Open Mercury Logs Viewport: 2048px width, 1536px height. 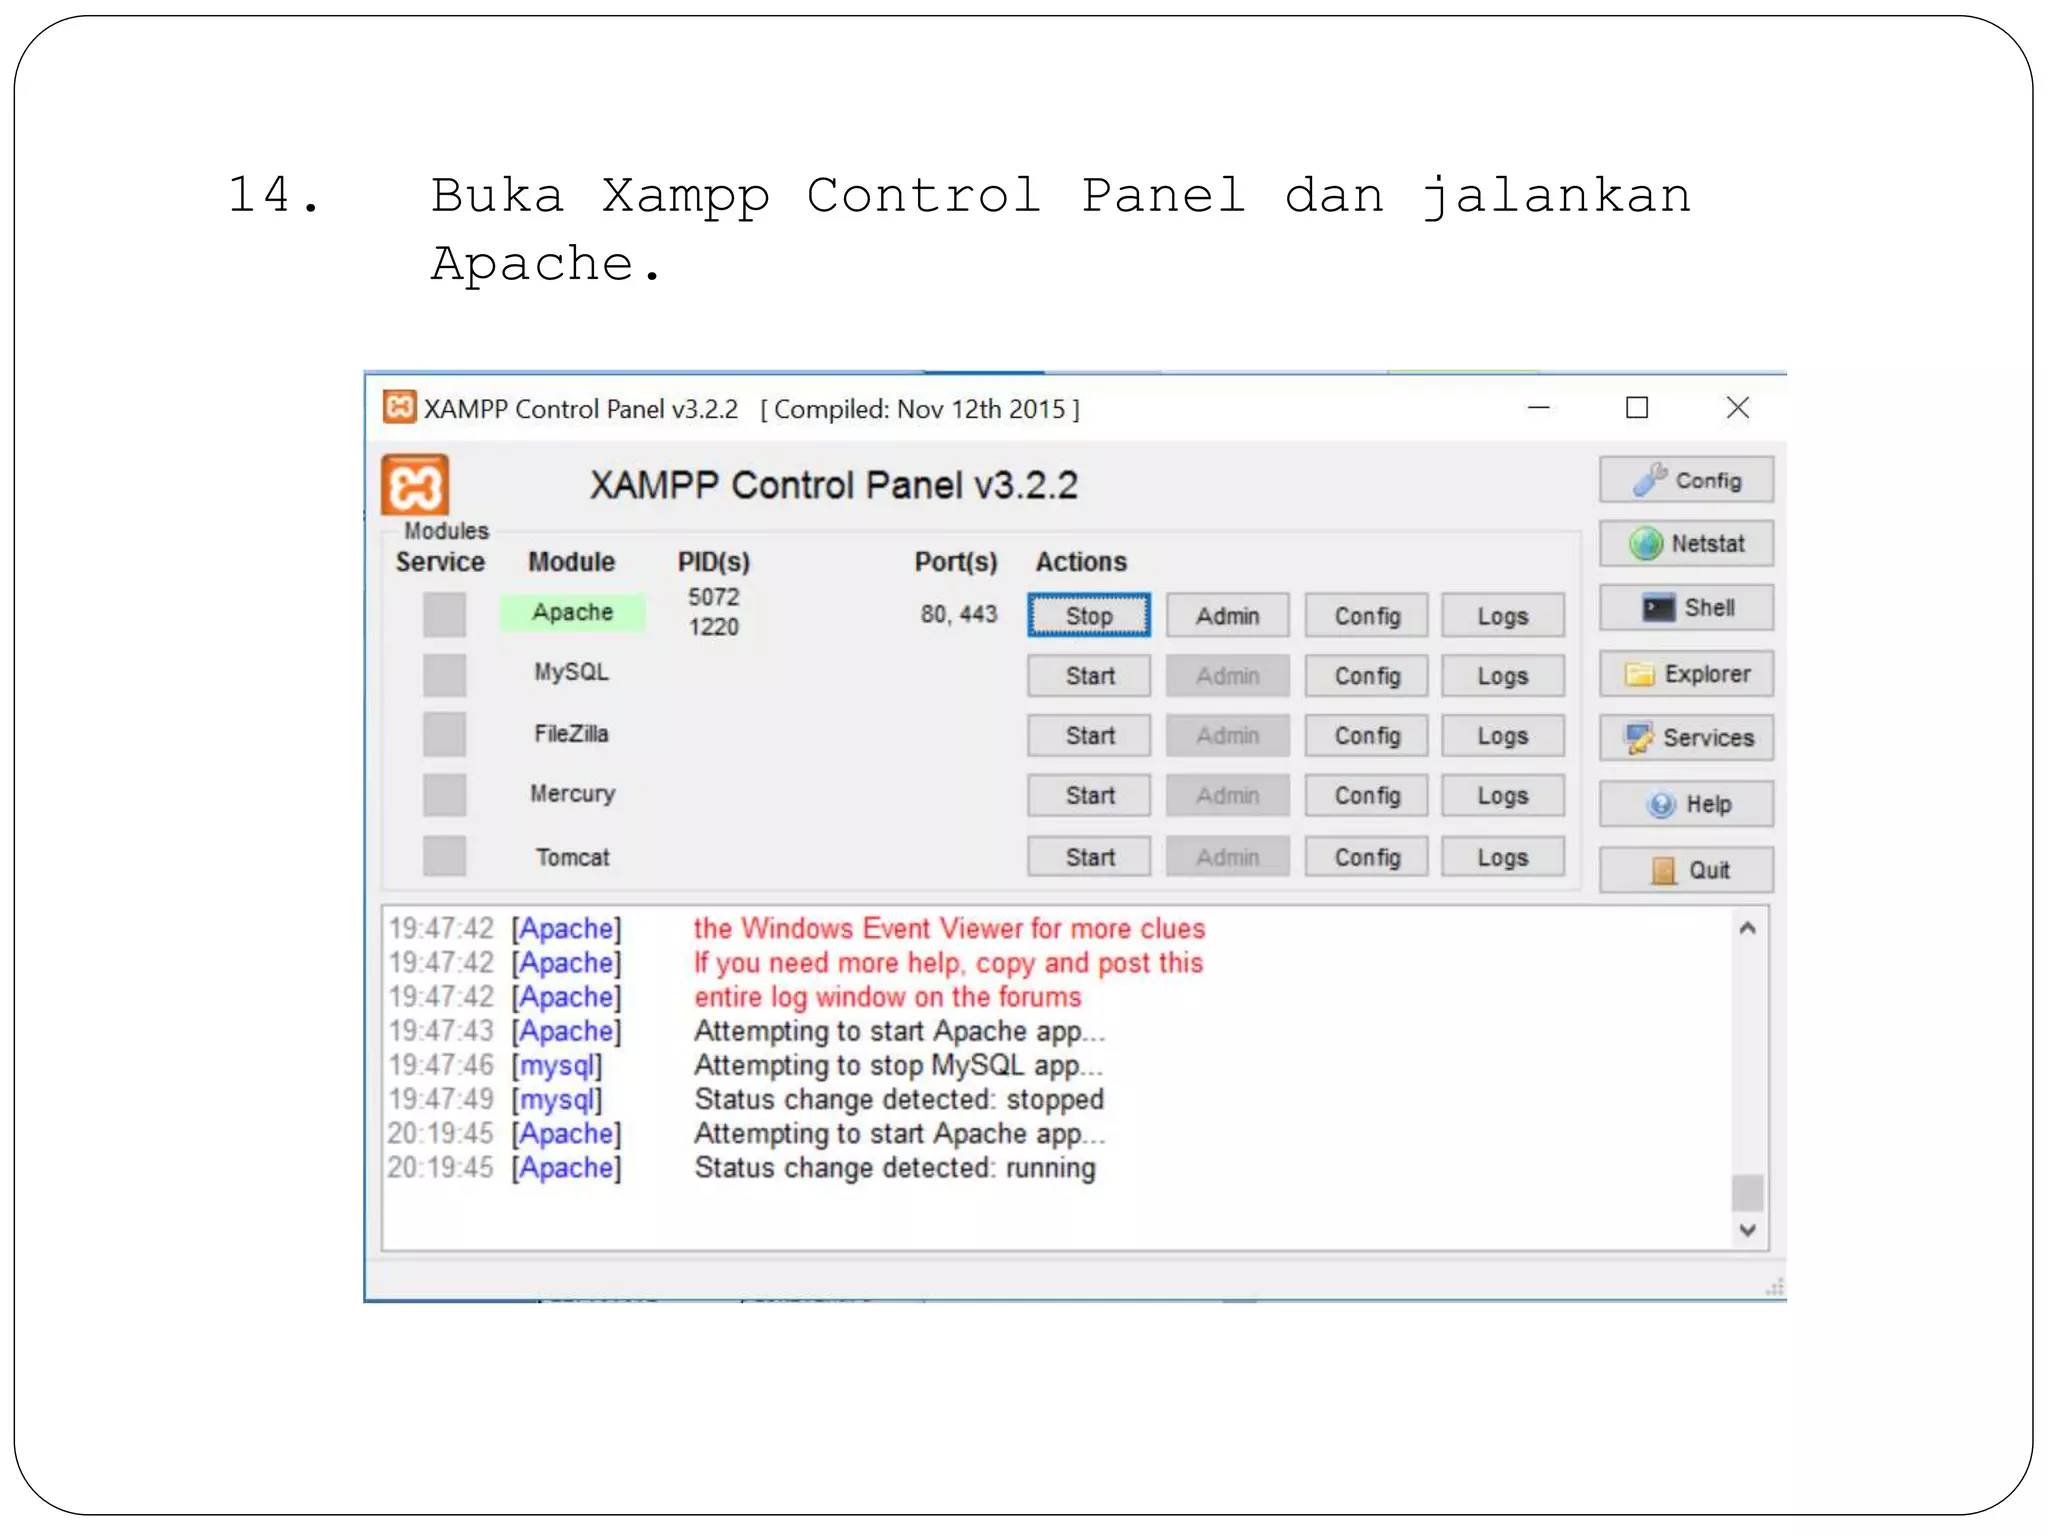click(x=1503, y=796)
